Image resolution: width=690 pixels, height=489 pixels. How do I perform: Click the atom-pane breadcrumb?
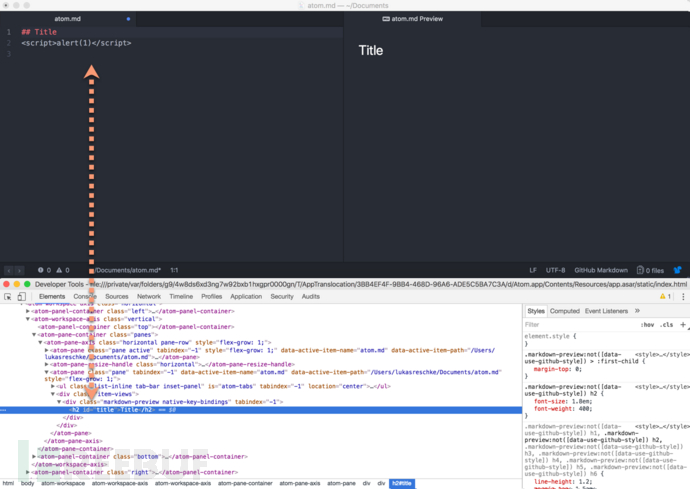pos(341,483)
